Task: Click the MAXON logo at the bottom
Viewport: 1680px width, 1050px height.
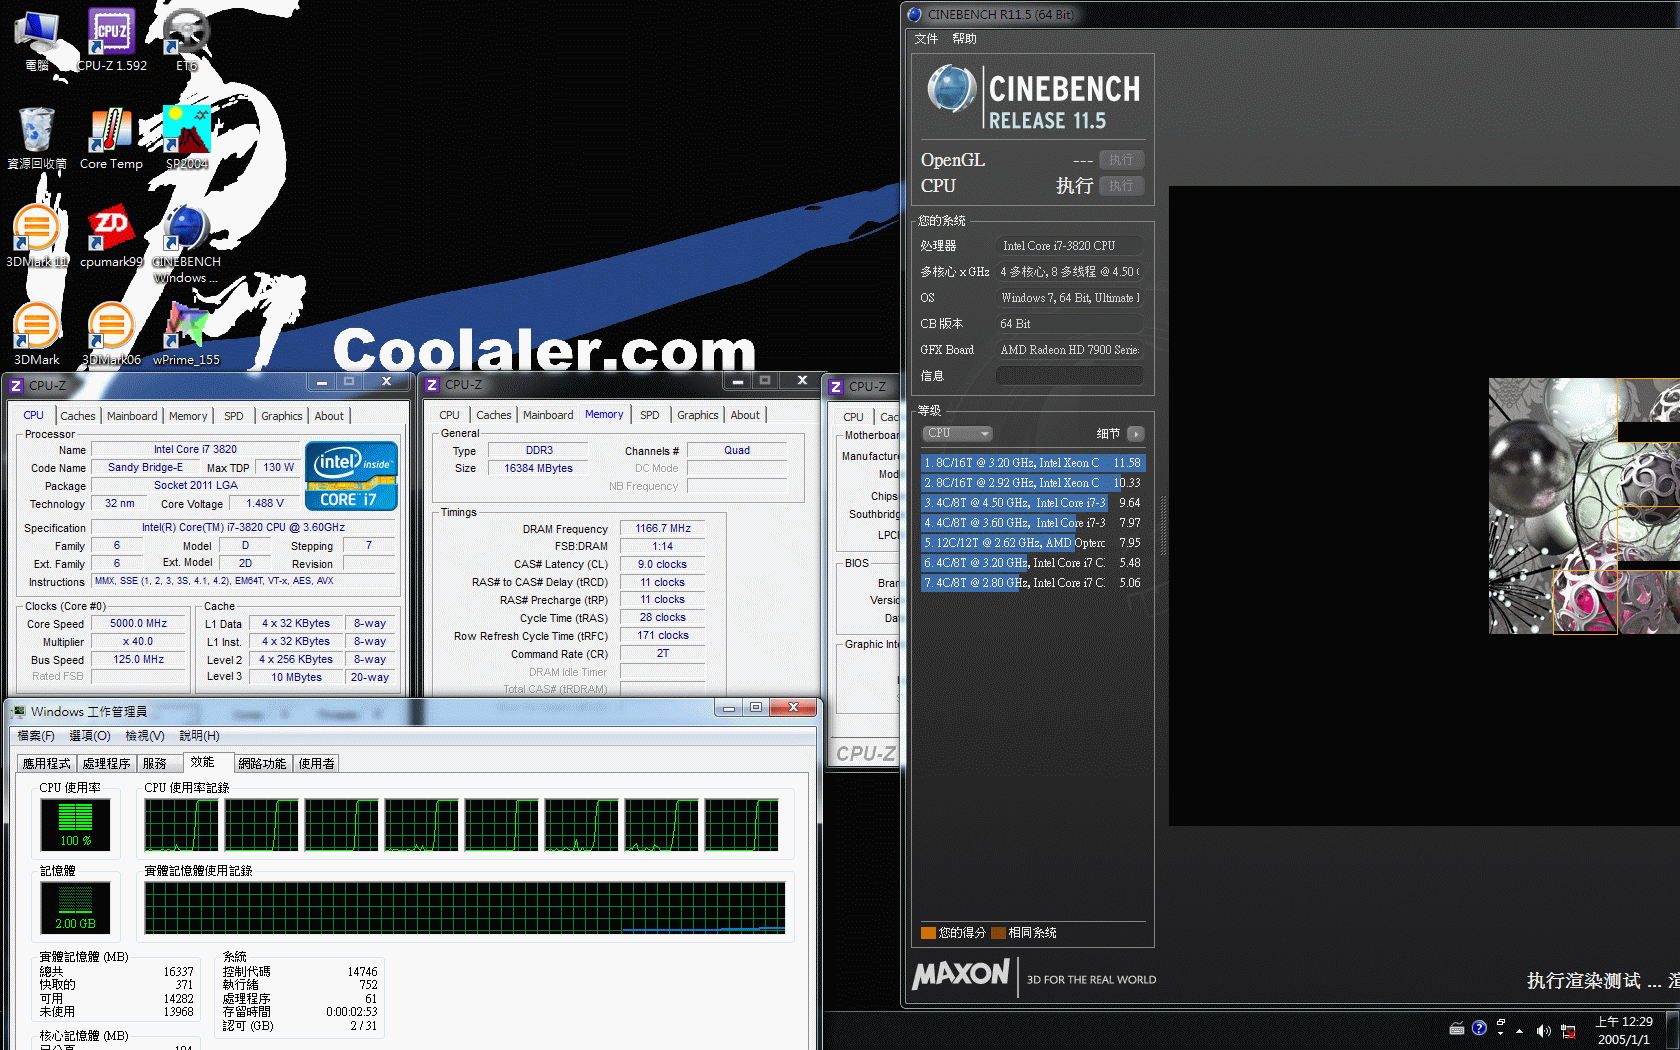Action: (962, 974)
